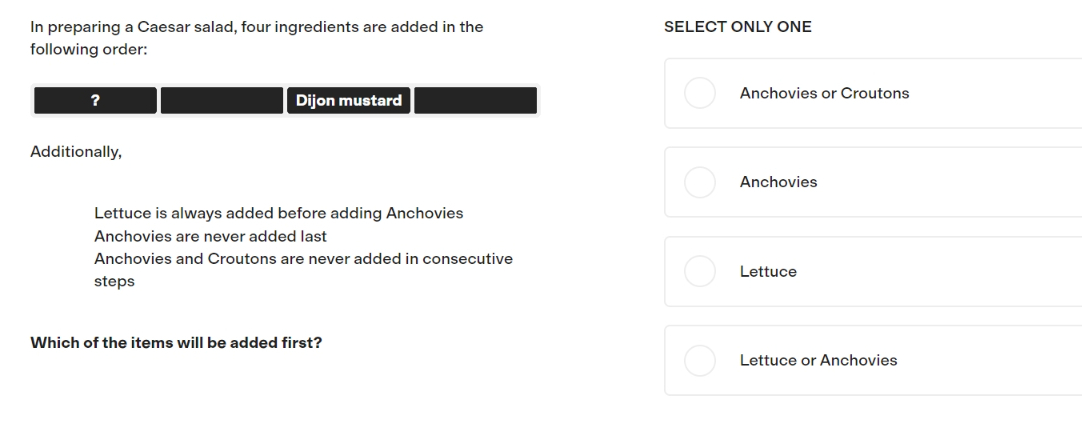
Task: Click the standalone "Anchovies" option label
Action: pyautogui.click(x=778, y=182)
